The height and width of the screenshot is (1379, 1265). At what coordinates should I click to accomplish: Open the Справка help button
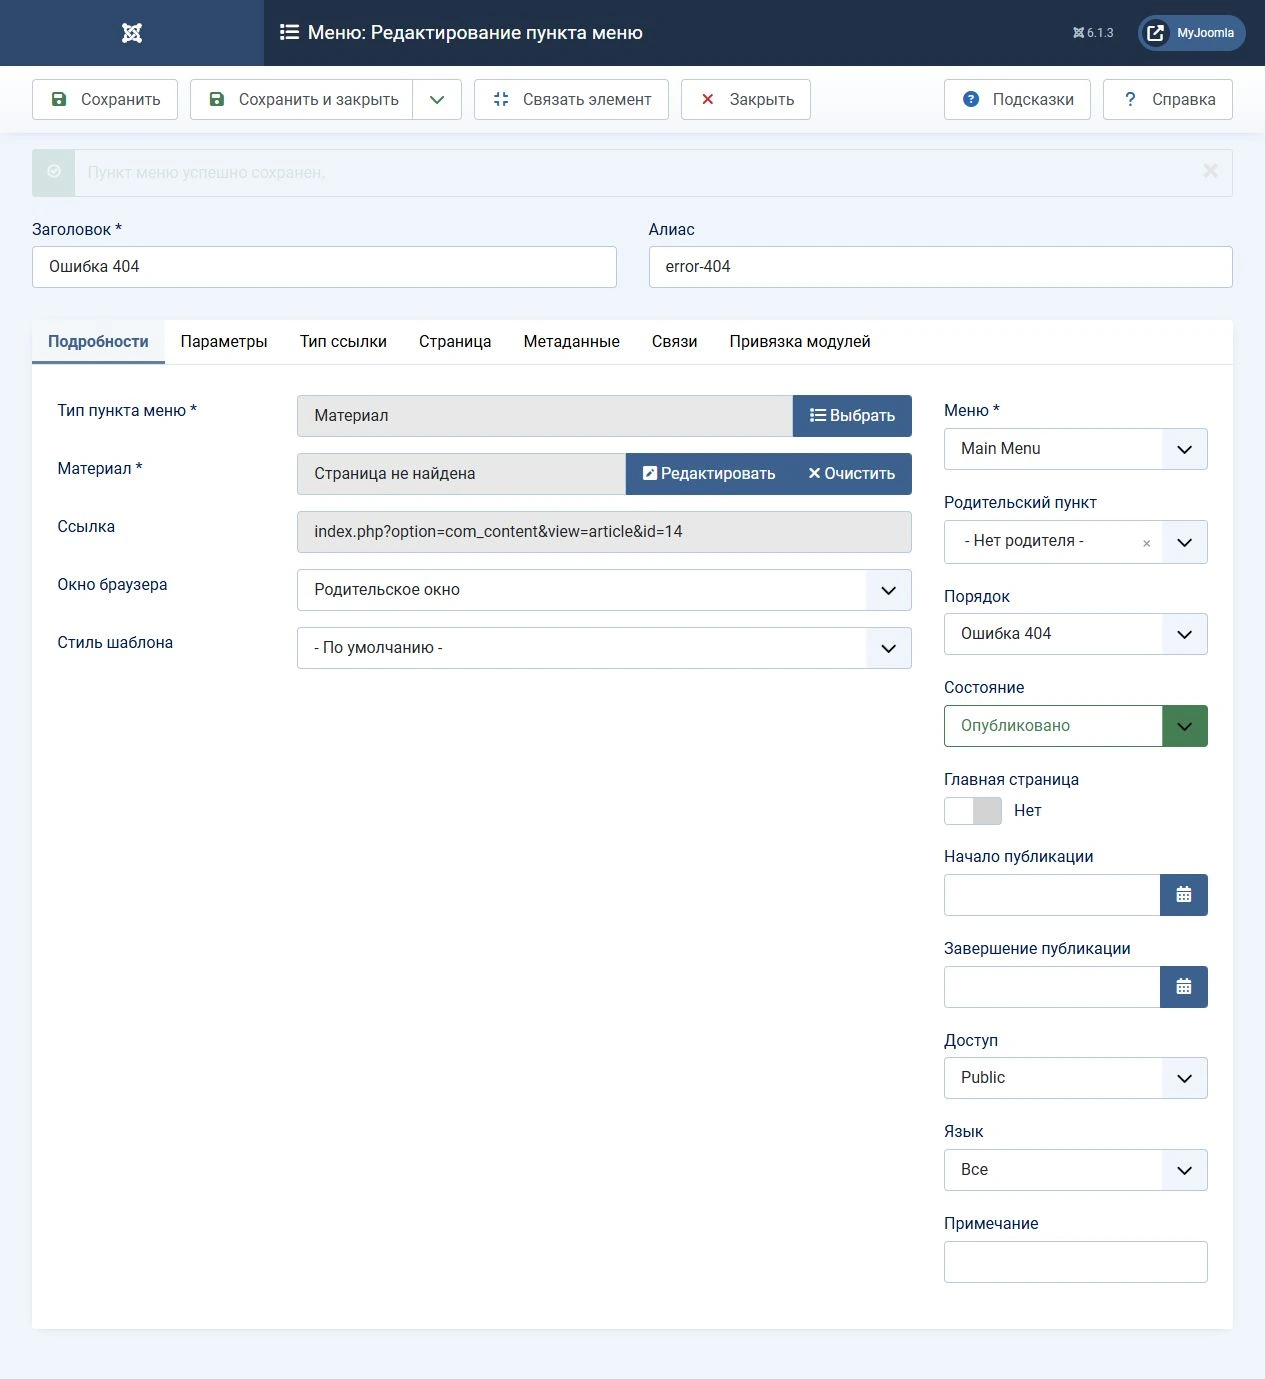tap(1168, 99)
